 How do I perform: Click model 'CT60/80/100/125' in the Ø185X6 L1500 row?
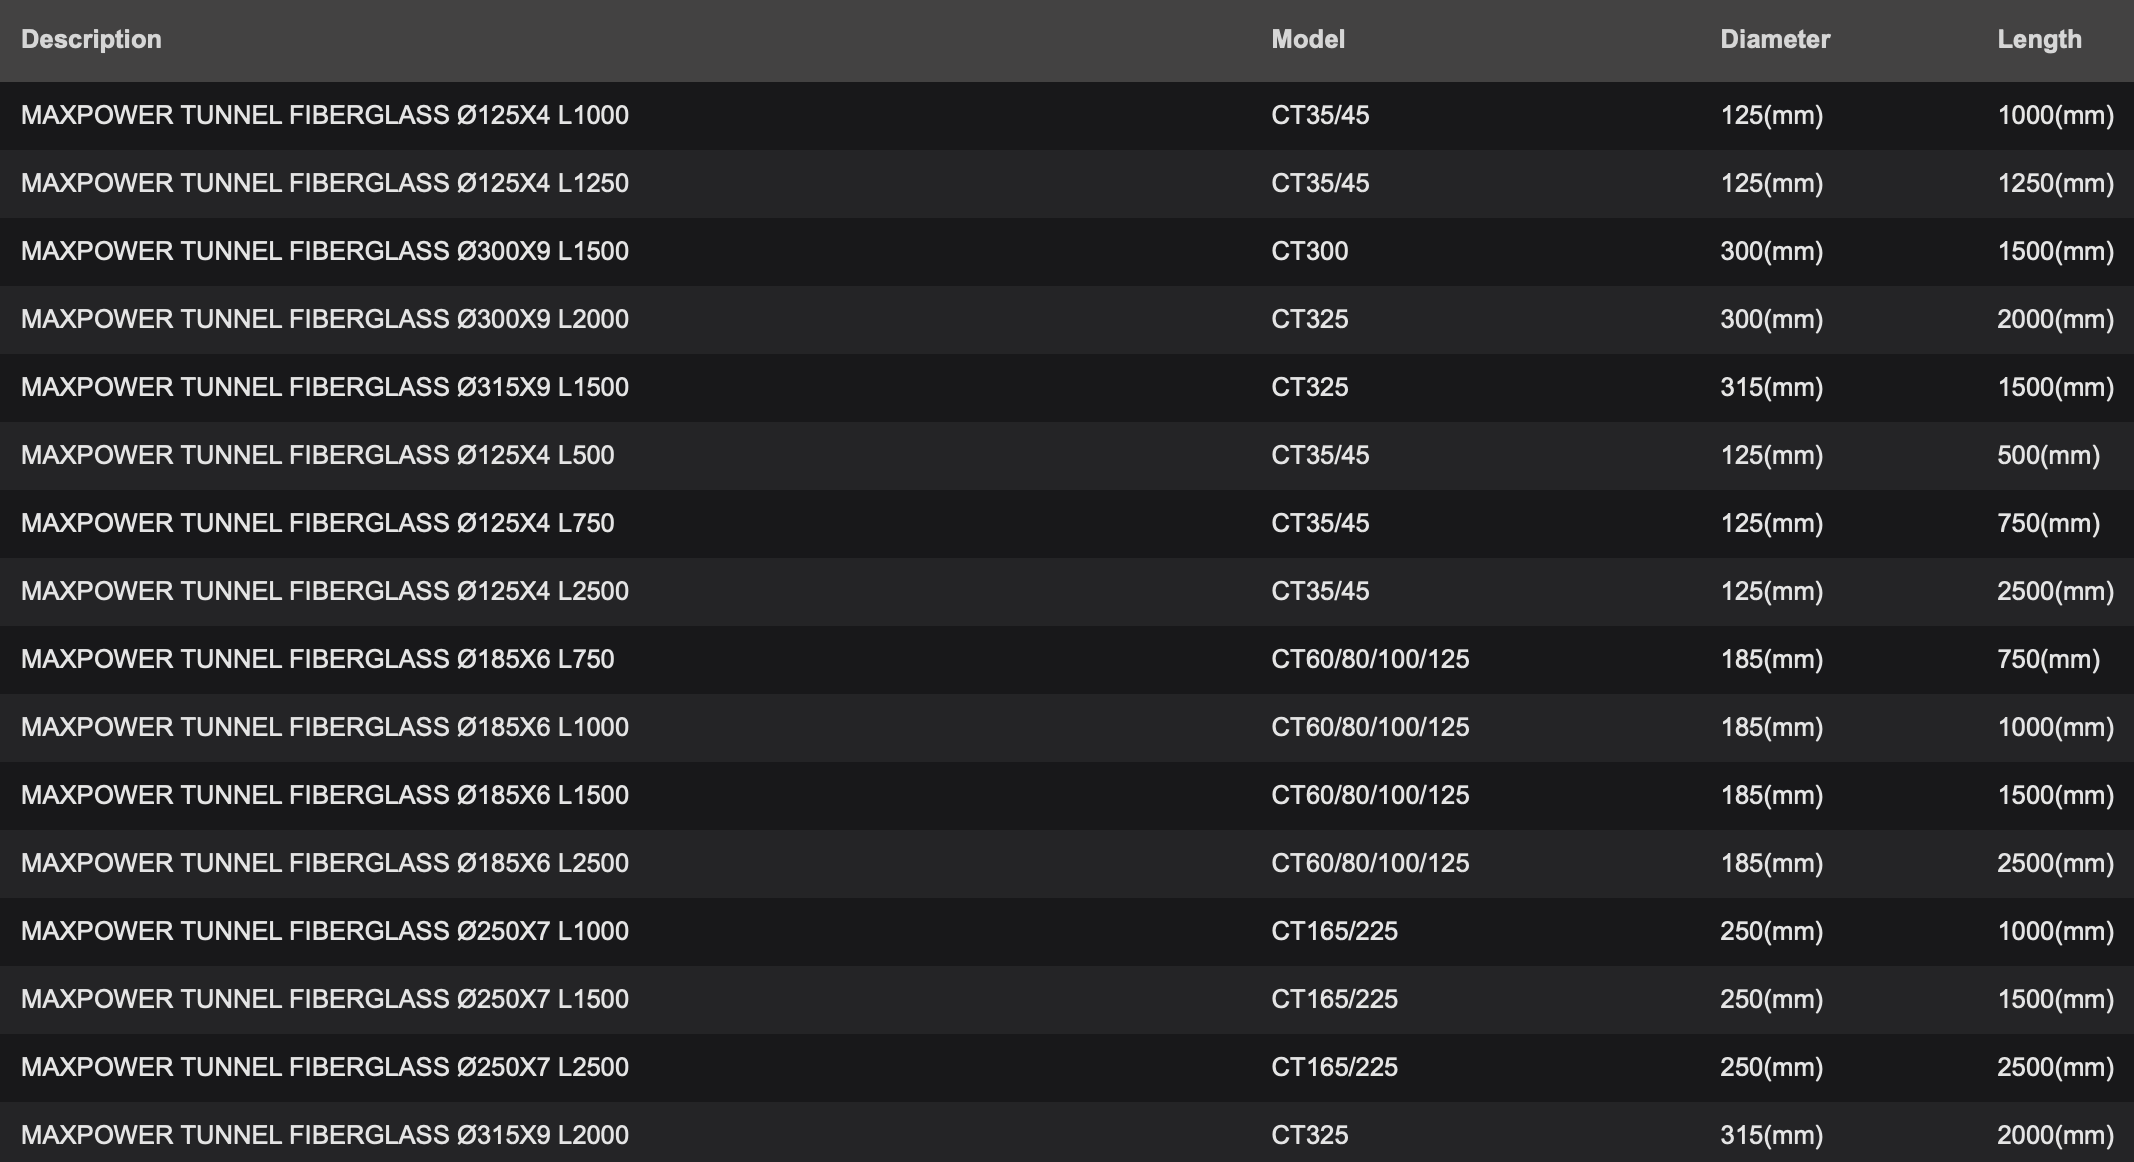[x=1370, y=795]
